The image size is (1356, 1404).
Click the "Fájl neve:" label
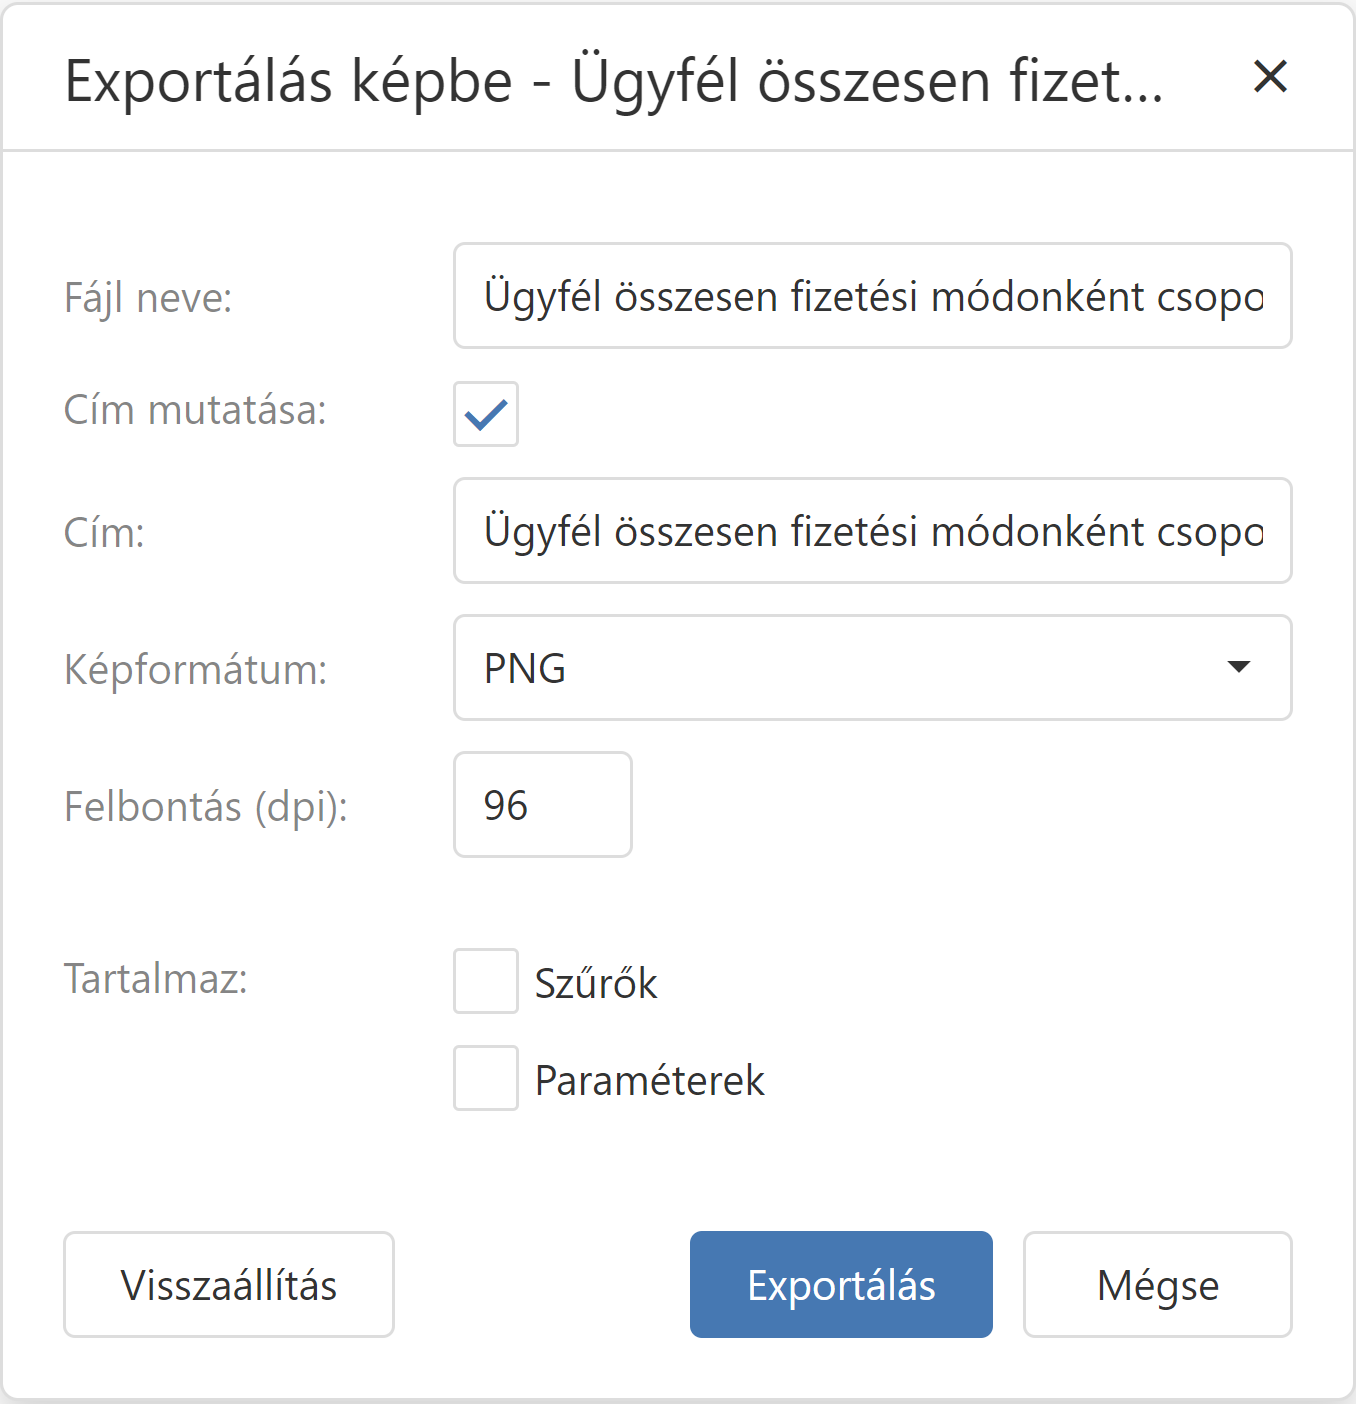pyautogui.click(x=148, y=298)
